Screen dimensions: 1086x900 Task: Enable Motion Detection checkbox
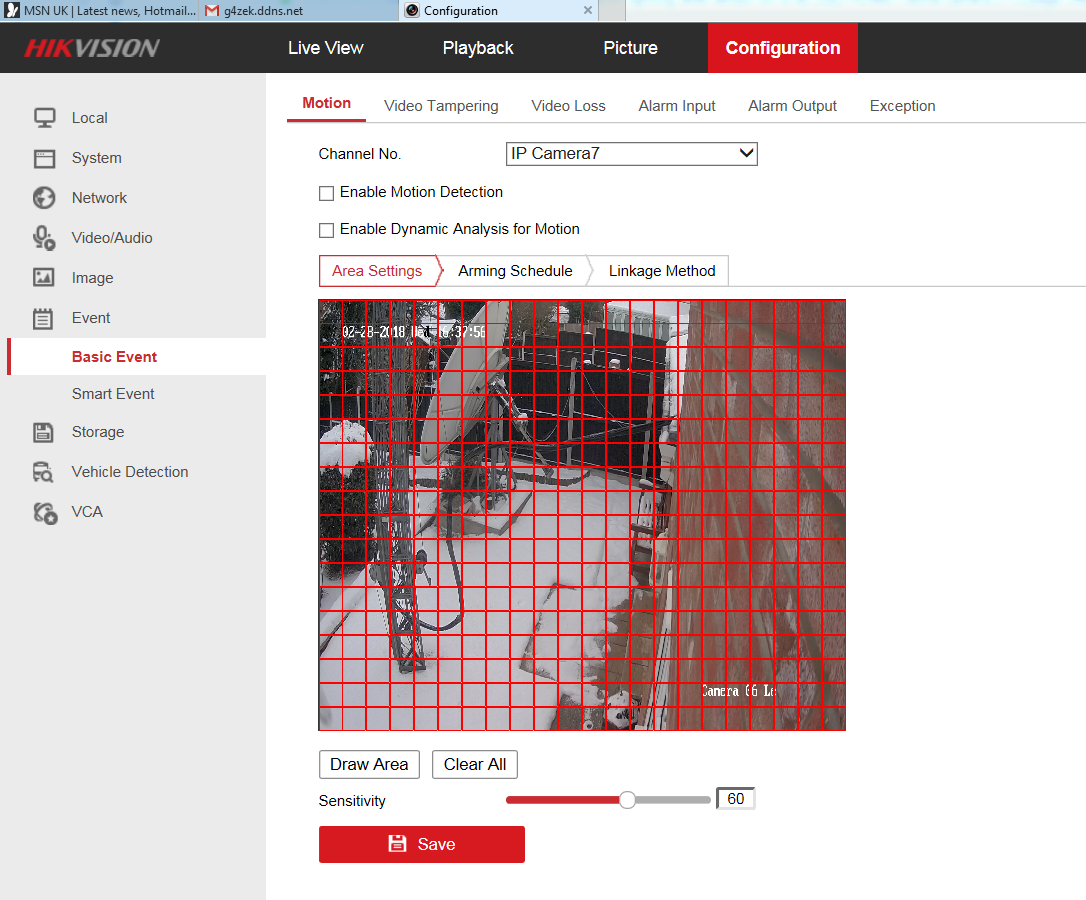[x=326, y=193]
